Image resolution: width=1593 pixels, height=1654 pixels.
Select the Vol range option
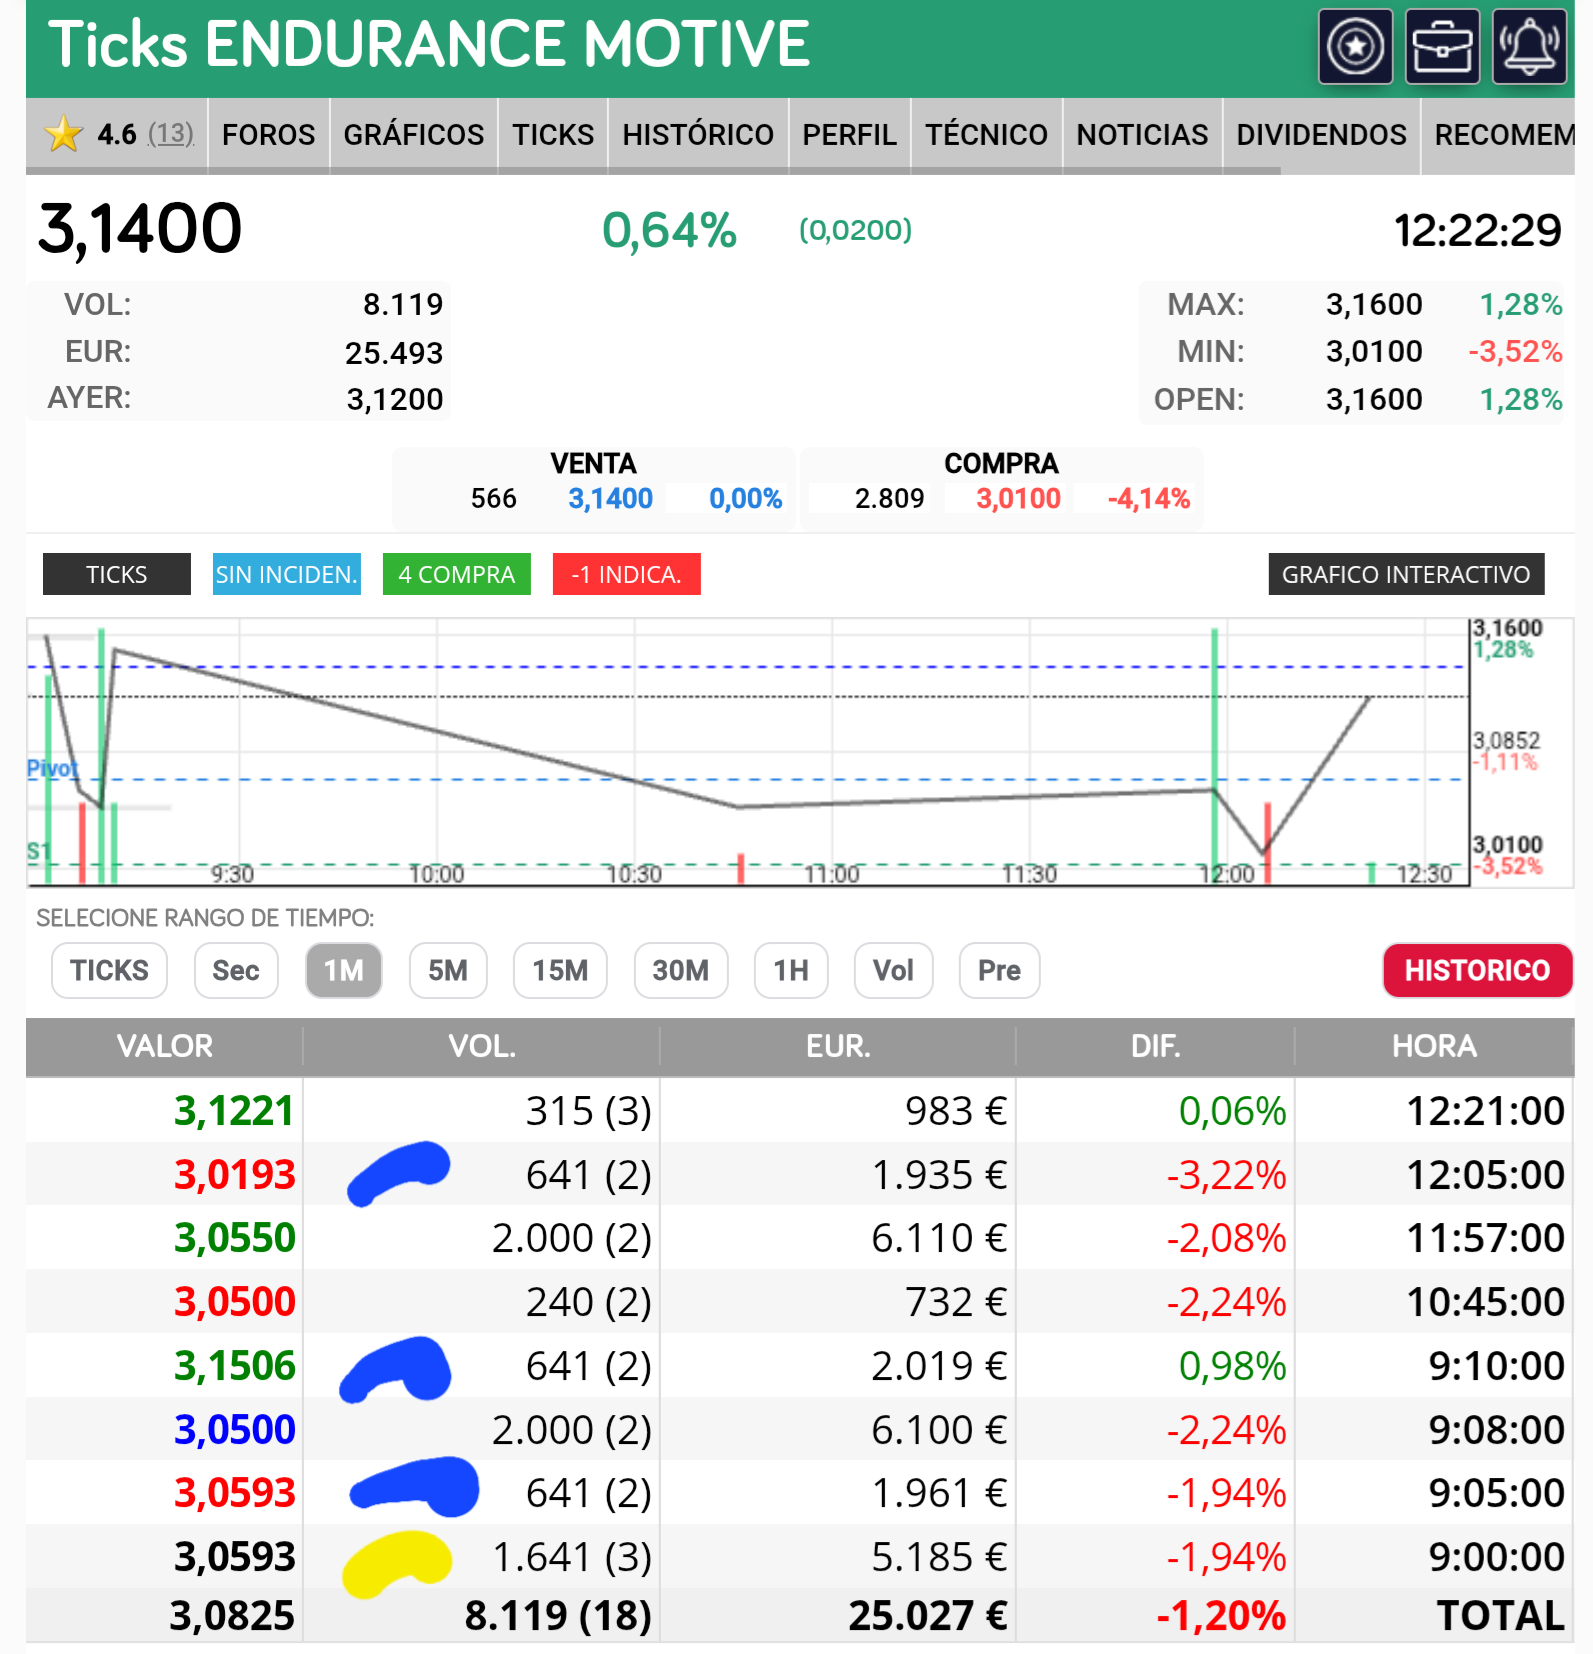tap(892, 970)
